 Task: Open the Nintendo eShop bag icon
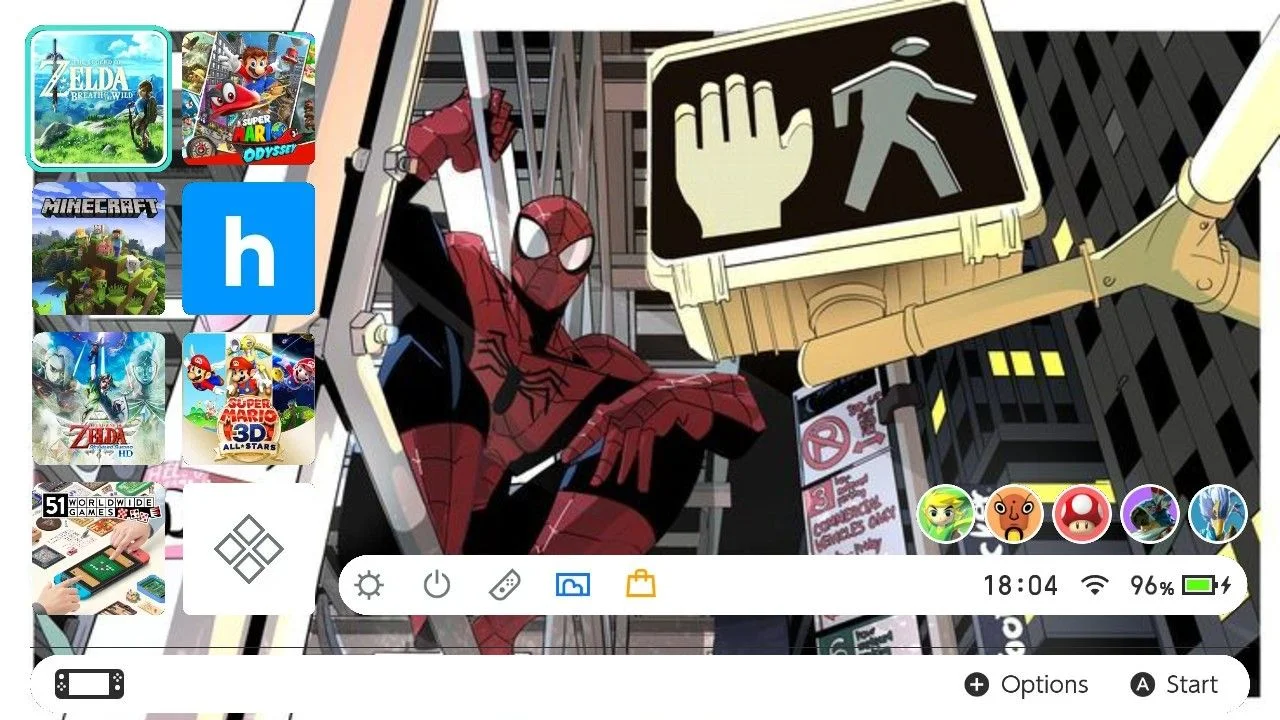[x=641, y=584]
